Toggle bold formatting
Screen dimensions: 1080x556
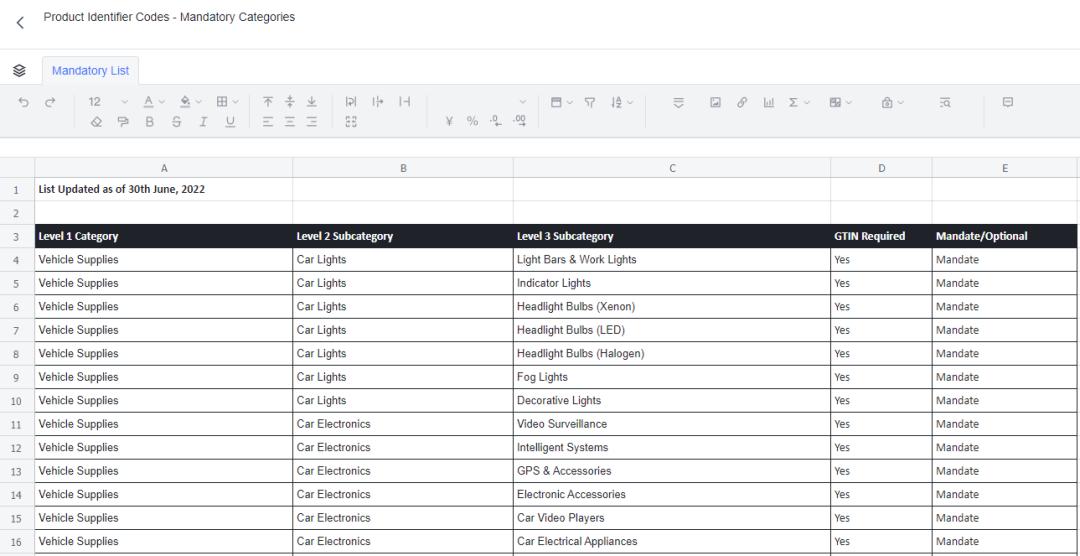(x=150, y=121)
